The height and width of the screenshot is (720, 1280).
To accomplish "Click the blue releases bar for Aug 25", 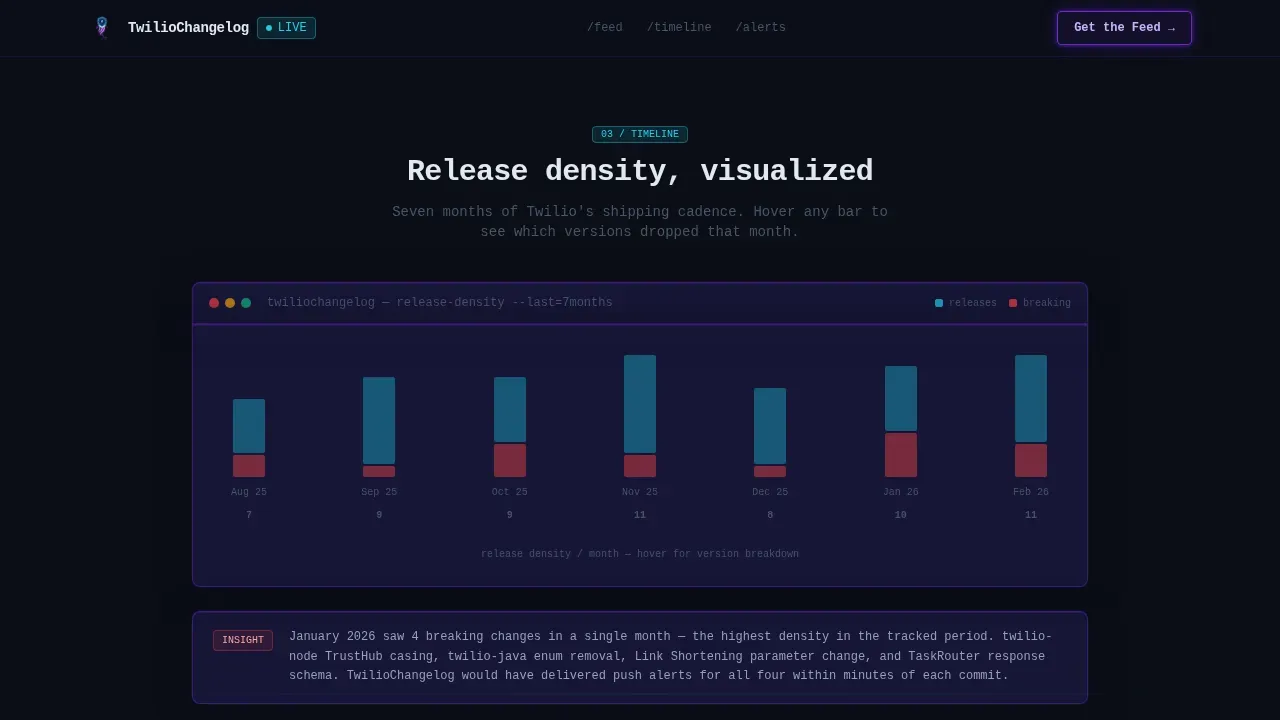I will tap(249, 426).
